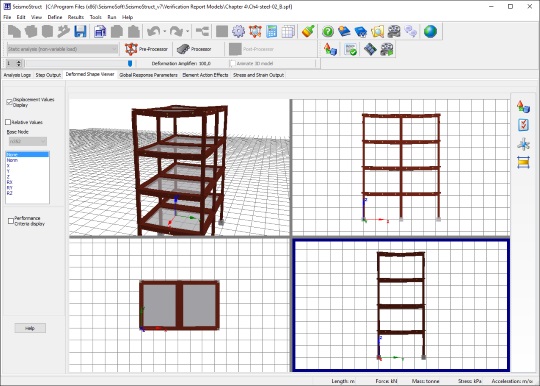540x386 pixels.
Task: Click the table grid icon next to calculator
Action: coord(288,32)
